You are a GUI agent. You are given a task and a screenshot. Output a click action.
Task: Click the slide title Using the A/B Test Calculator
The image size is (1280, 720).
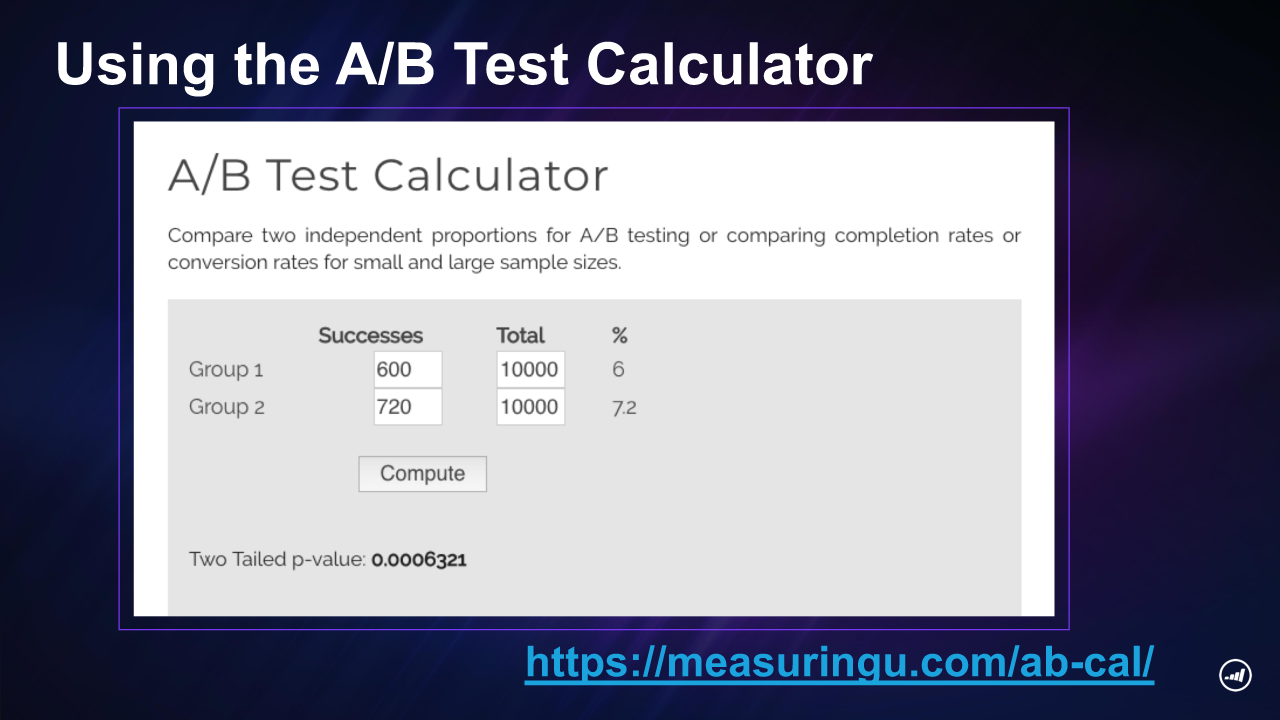464,65
